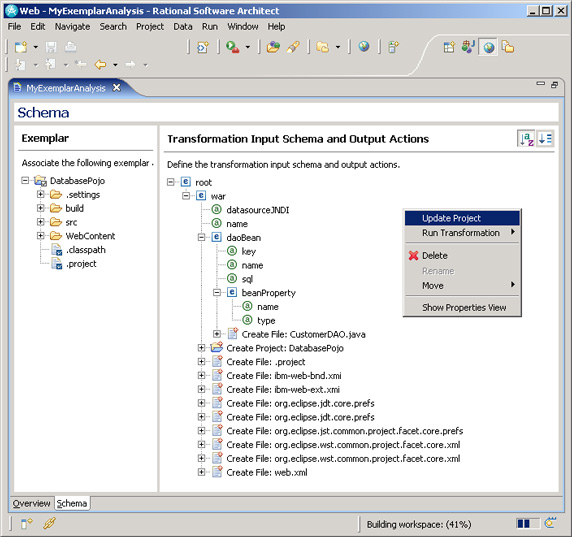Switch to the Schema bottom tab
The height and width of the screenshot is (537, 572).
[x=72, y=503]
